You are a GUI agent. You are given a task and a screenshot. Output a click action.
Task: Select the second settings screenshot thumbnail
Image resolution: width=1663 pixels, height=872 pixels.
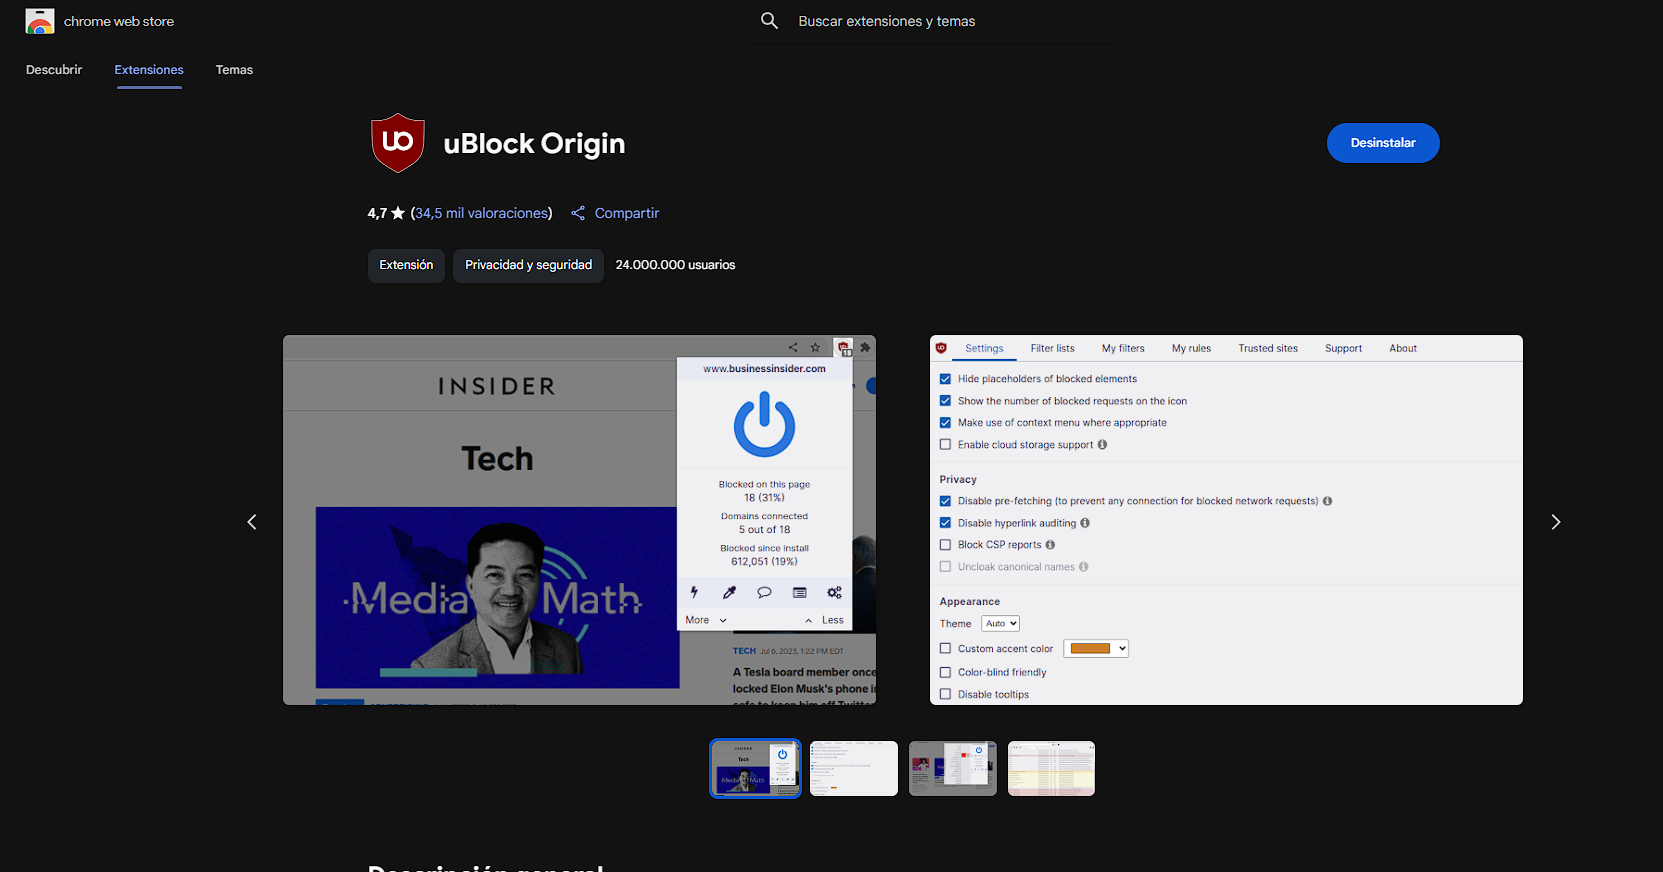tap(854, 768)
